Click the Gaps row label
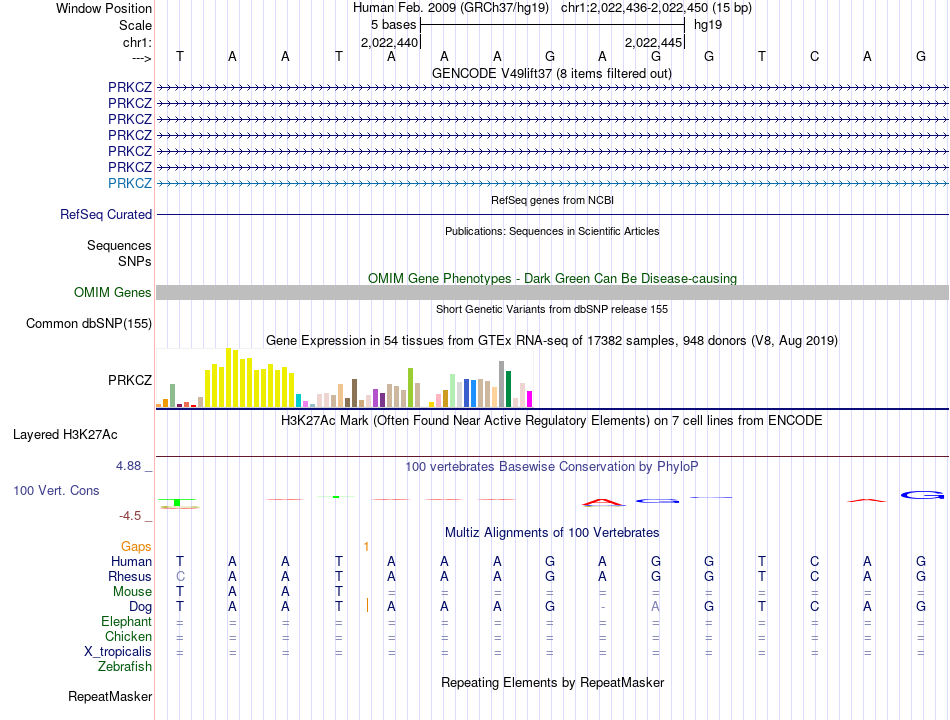This screenshot has width=950, height=720. pos(136,547)
